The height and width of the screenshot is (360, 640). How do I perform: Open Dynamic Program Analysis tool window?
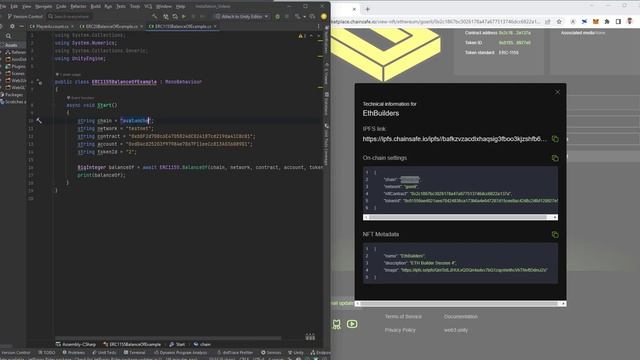point(180,352)
